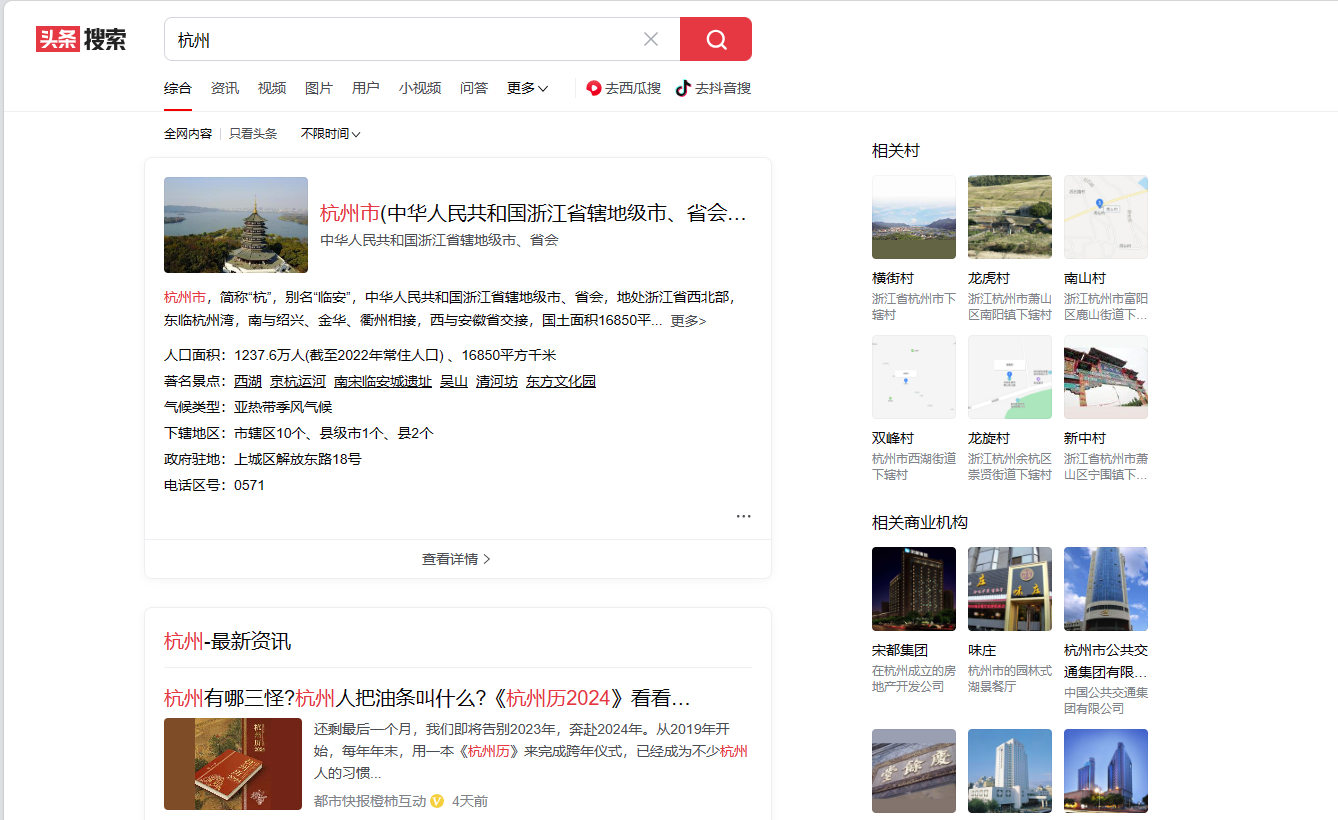The image size is (1338, 820).
Task: Open the 西湖 attraction link
Action: [248, 381]
